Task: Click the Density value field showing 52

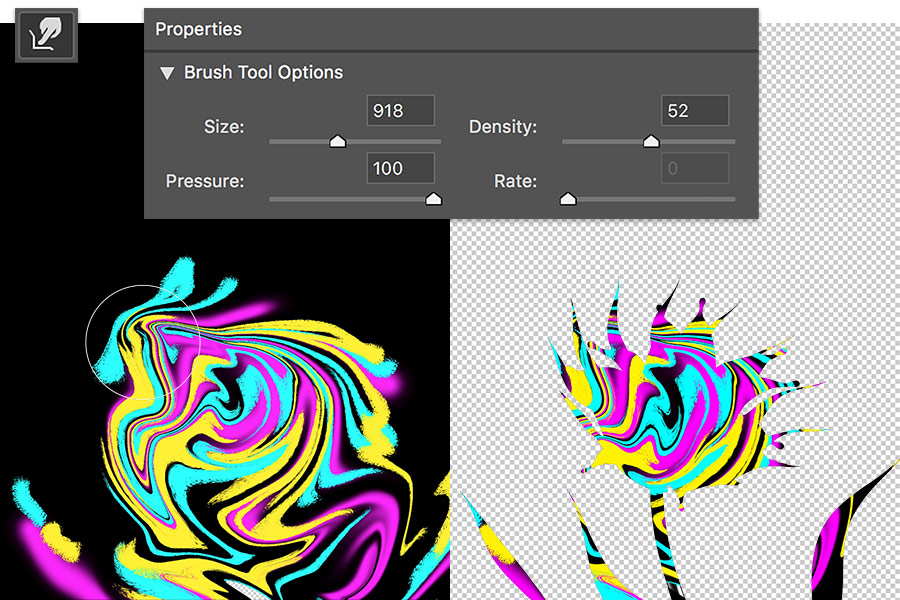Action: coord(695,110)
